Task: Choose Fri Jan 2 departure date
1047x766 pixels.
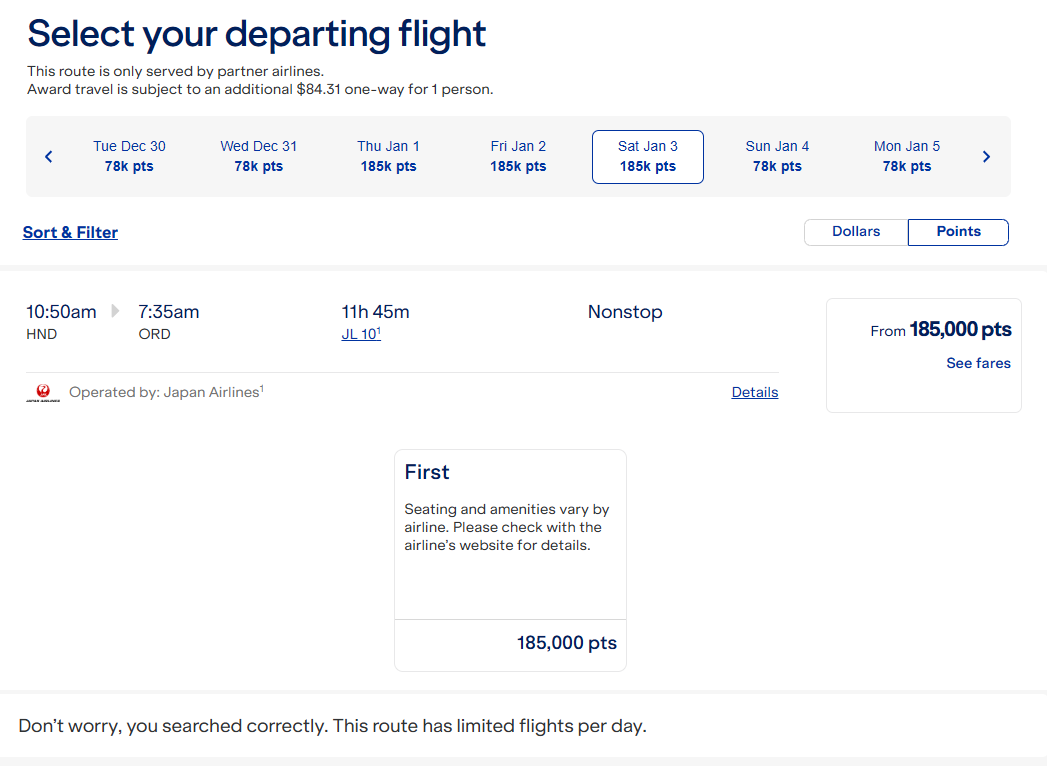Action: tap(518, 157)
